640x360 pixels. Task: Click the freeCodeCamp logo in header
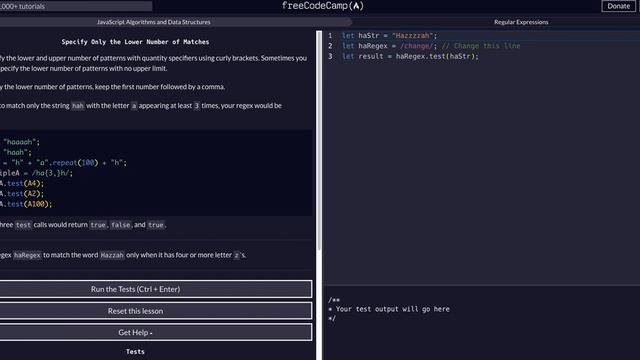click(x=322, y=6)
